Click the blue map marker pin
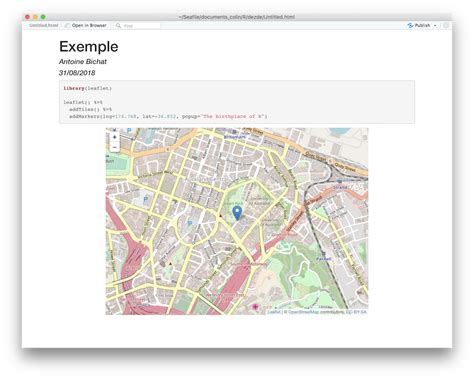The image size is (474, 379). (x=237, y=213)
